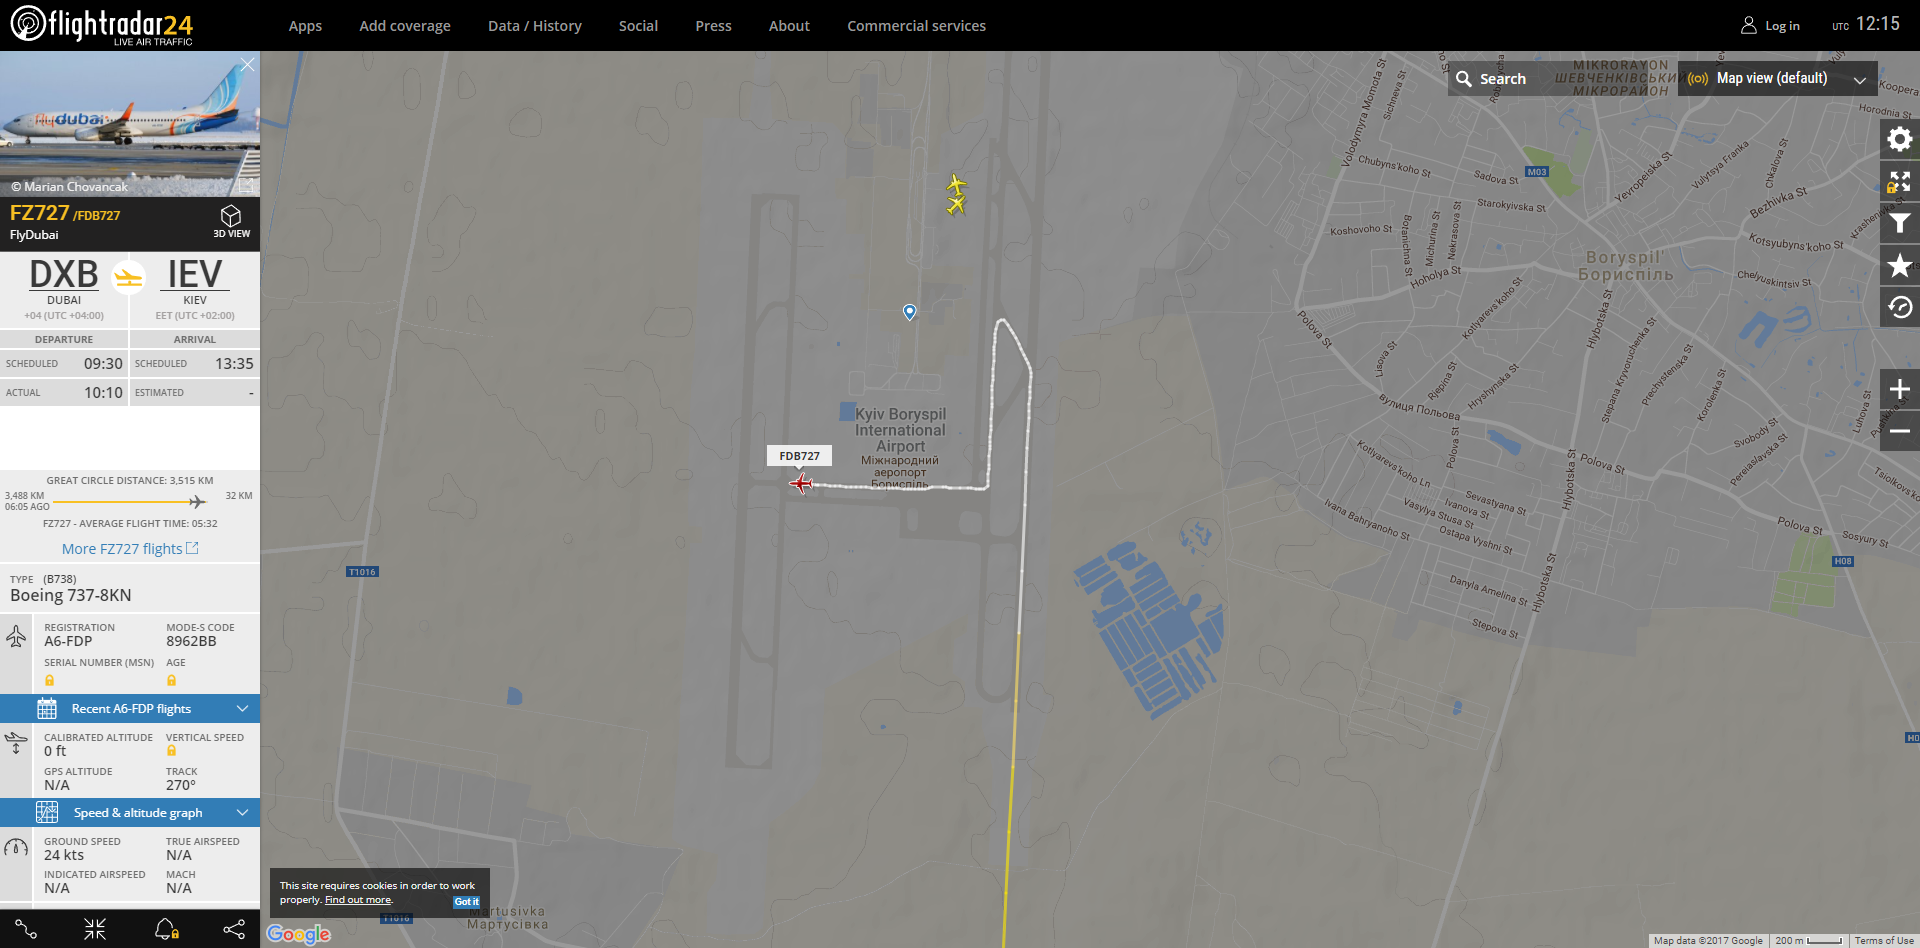Dismiss cookie notice with Got it
The width and height of the screenshot is (1920, 948).
point(466,901)
